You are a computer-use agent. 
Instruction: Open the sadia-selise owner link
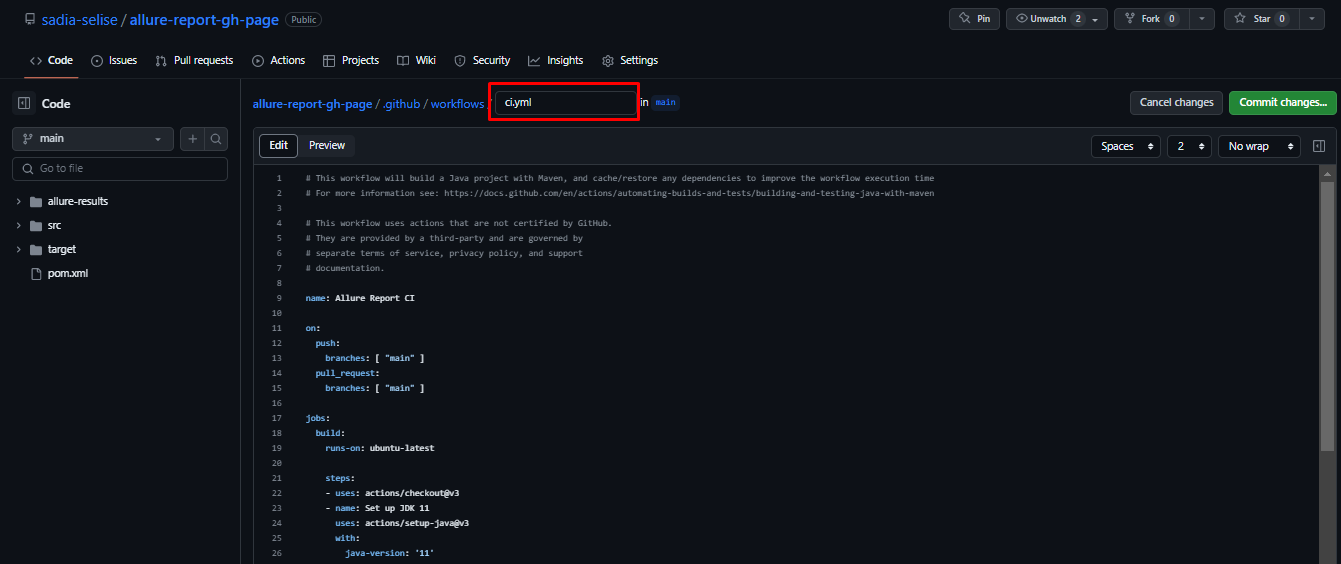(x=79, y=20)
